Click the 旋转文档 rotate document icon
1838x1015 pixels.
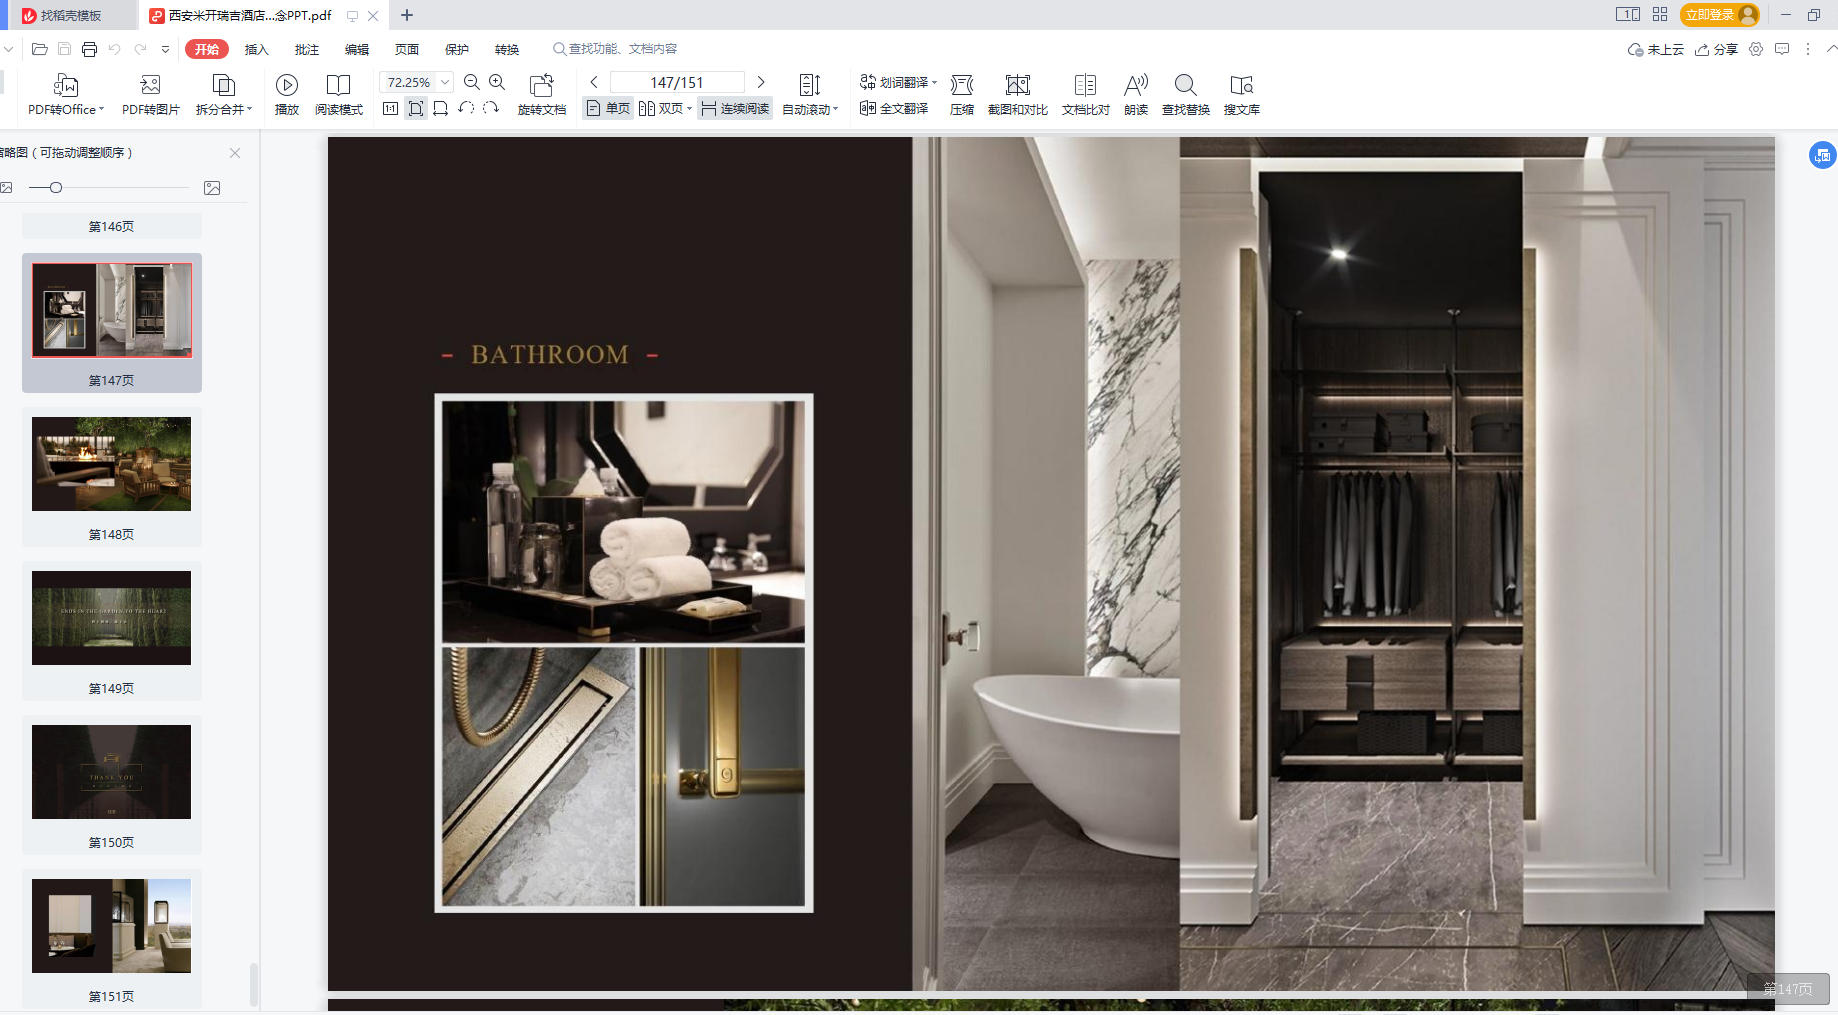point(541,86)
